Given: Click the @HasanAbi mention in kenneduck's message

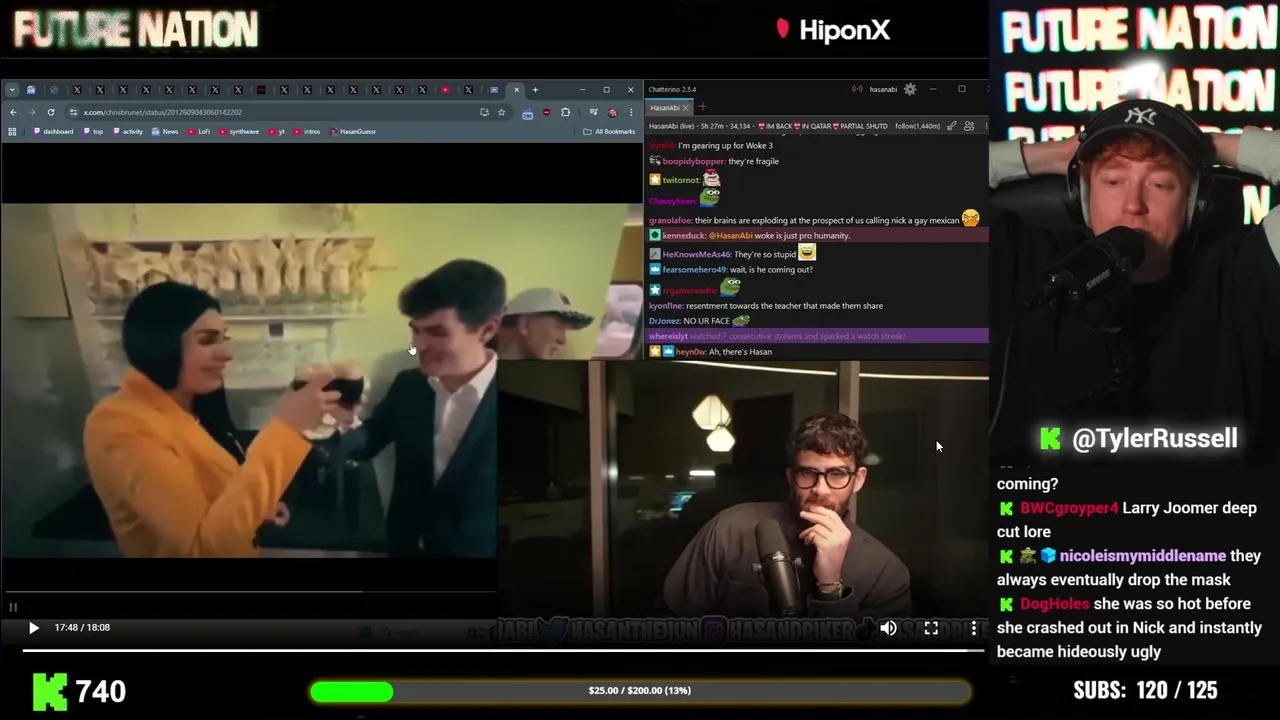Looking at the screenshot, I should tap(730, 236).
